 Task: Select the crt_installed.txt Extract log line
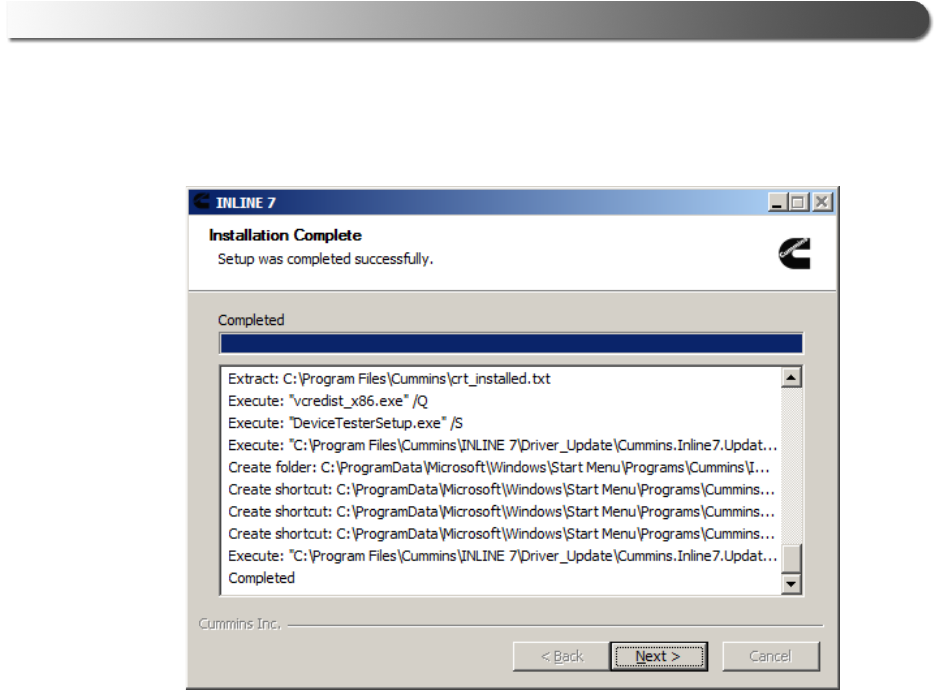tap(389, 378)
